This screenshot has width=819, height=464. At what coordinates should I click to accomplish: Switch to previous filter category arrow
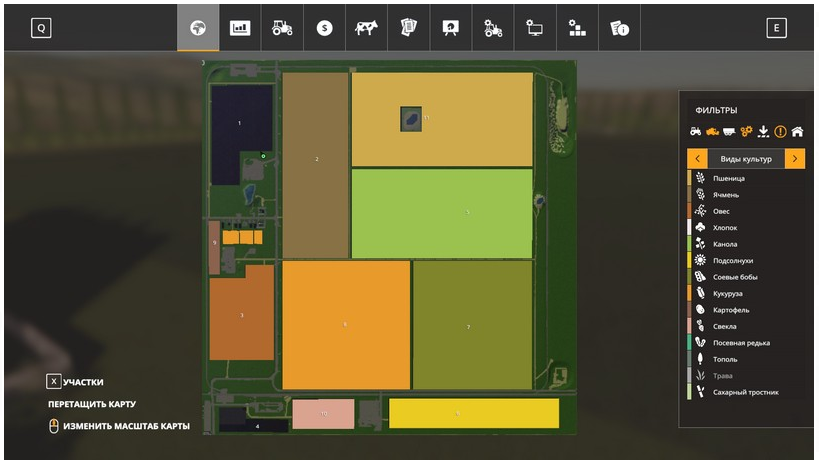point(697,158)
